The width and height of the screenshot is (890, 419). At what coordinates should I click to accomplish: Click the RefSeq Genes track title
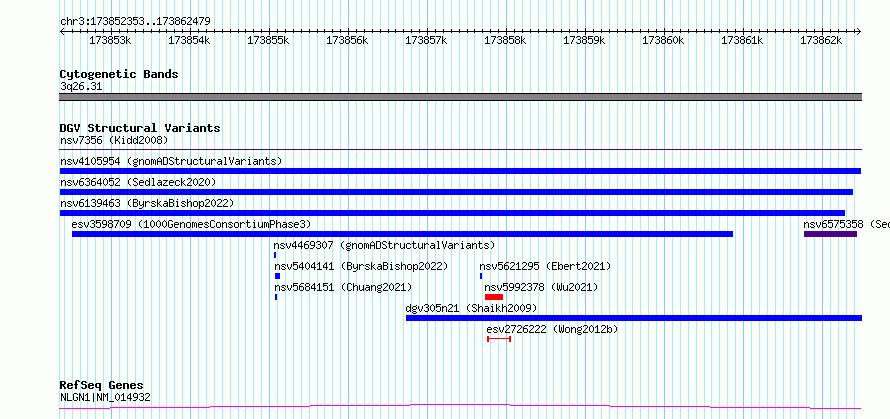[102, 386]
